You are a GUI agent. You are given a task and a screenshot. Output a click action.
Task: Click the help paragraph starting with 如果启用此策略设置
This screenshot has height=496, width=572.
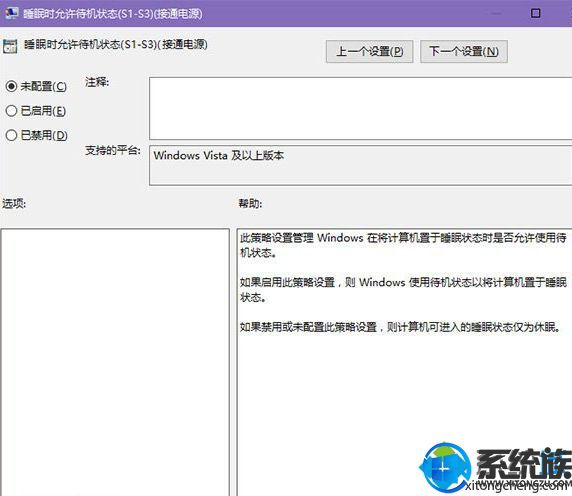403,290
